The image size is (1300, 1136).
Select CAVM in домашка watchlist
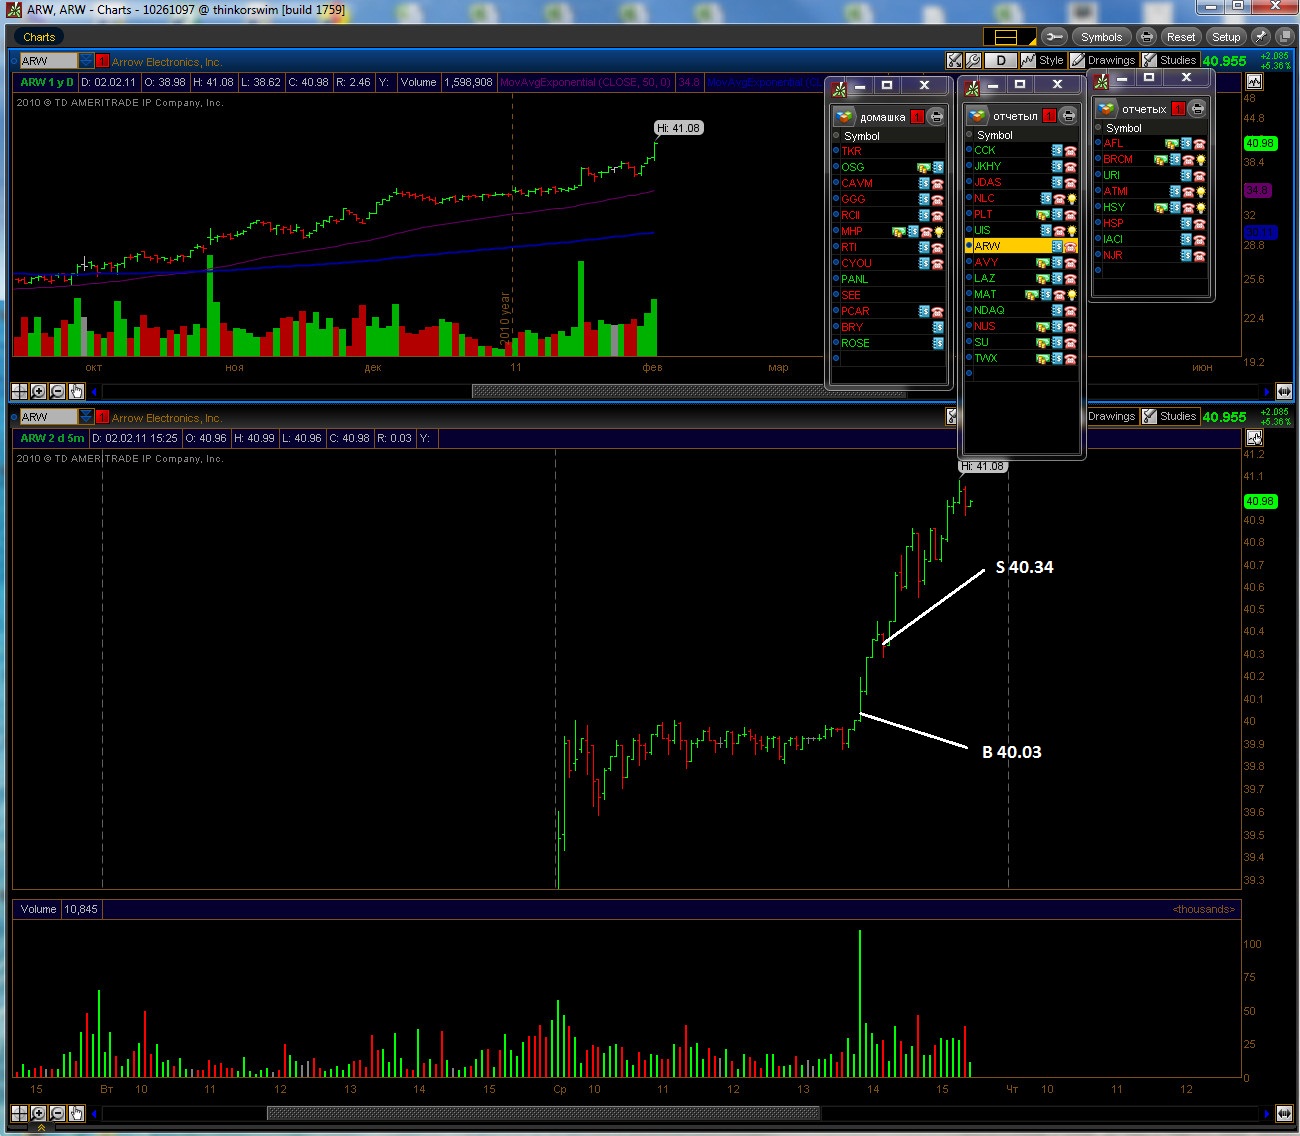(889, 183)
